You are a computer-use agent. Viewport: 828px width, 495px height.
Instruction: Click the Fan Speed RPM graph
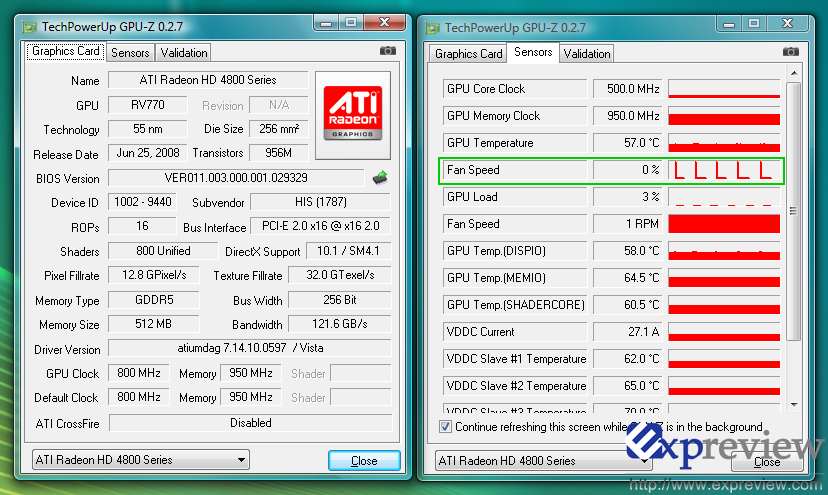tap(724, 223)
